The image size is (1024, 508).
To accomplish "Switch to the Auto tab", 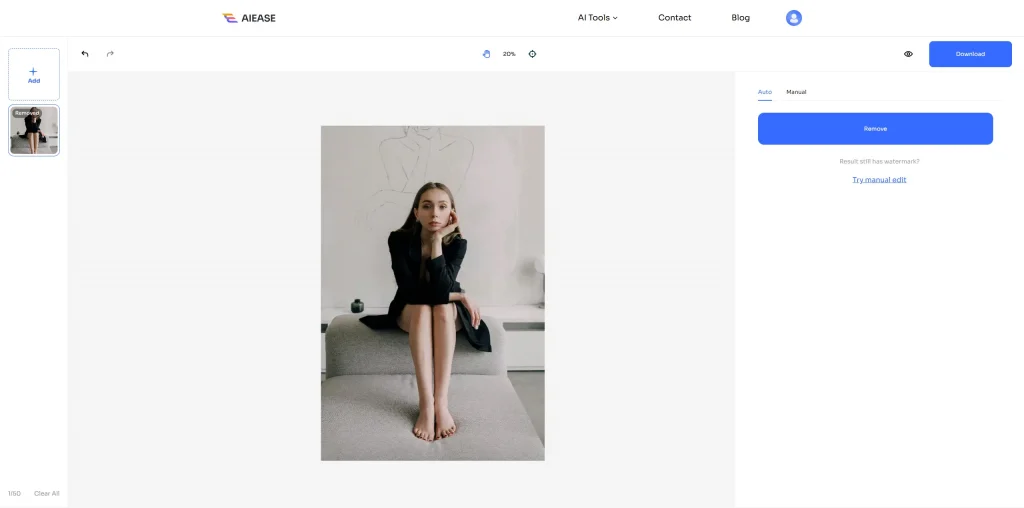I will click(764, 92).
